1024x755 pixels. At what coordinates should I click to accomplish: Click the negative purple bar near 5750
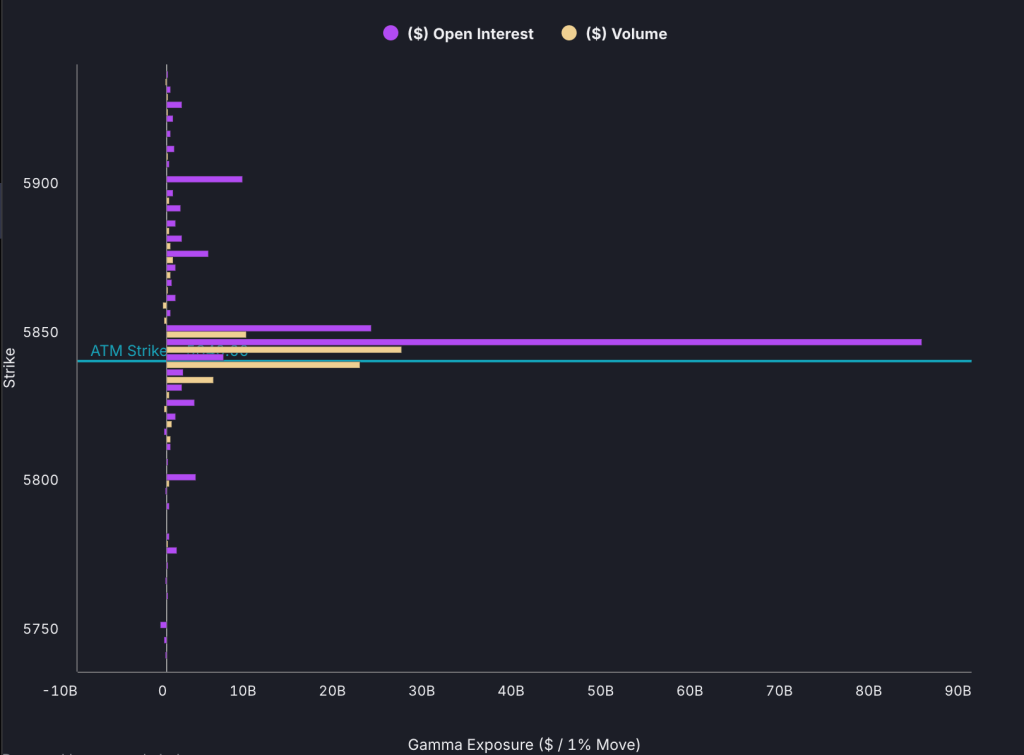click(x=163, y=625)
